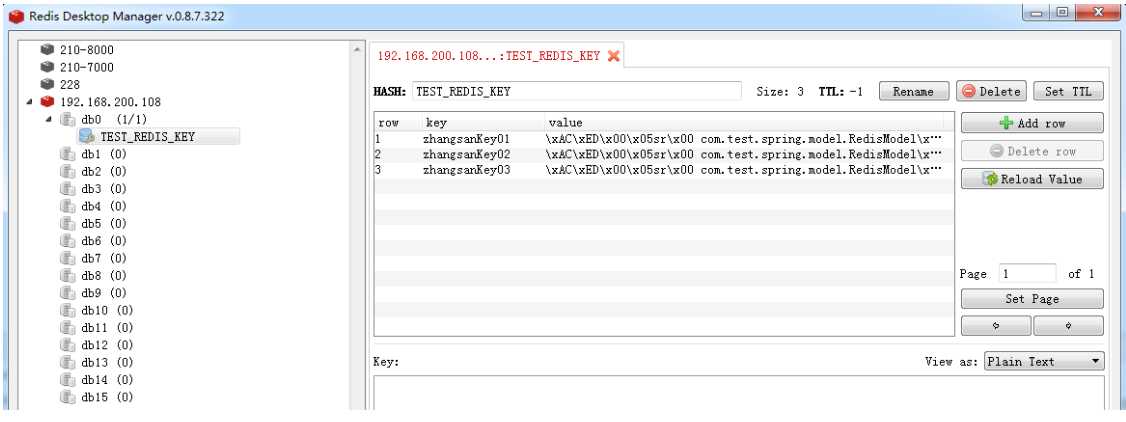Click the db12 database icon
1126x422 pixels.
coord(68,344)
